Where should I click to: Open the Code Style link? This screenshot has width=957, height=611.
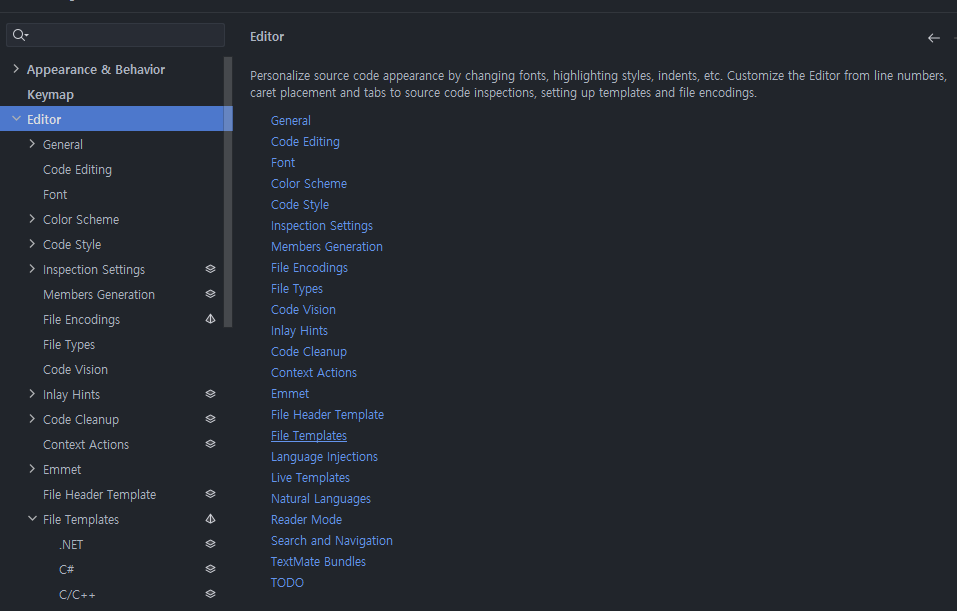pos(300,204)
